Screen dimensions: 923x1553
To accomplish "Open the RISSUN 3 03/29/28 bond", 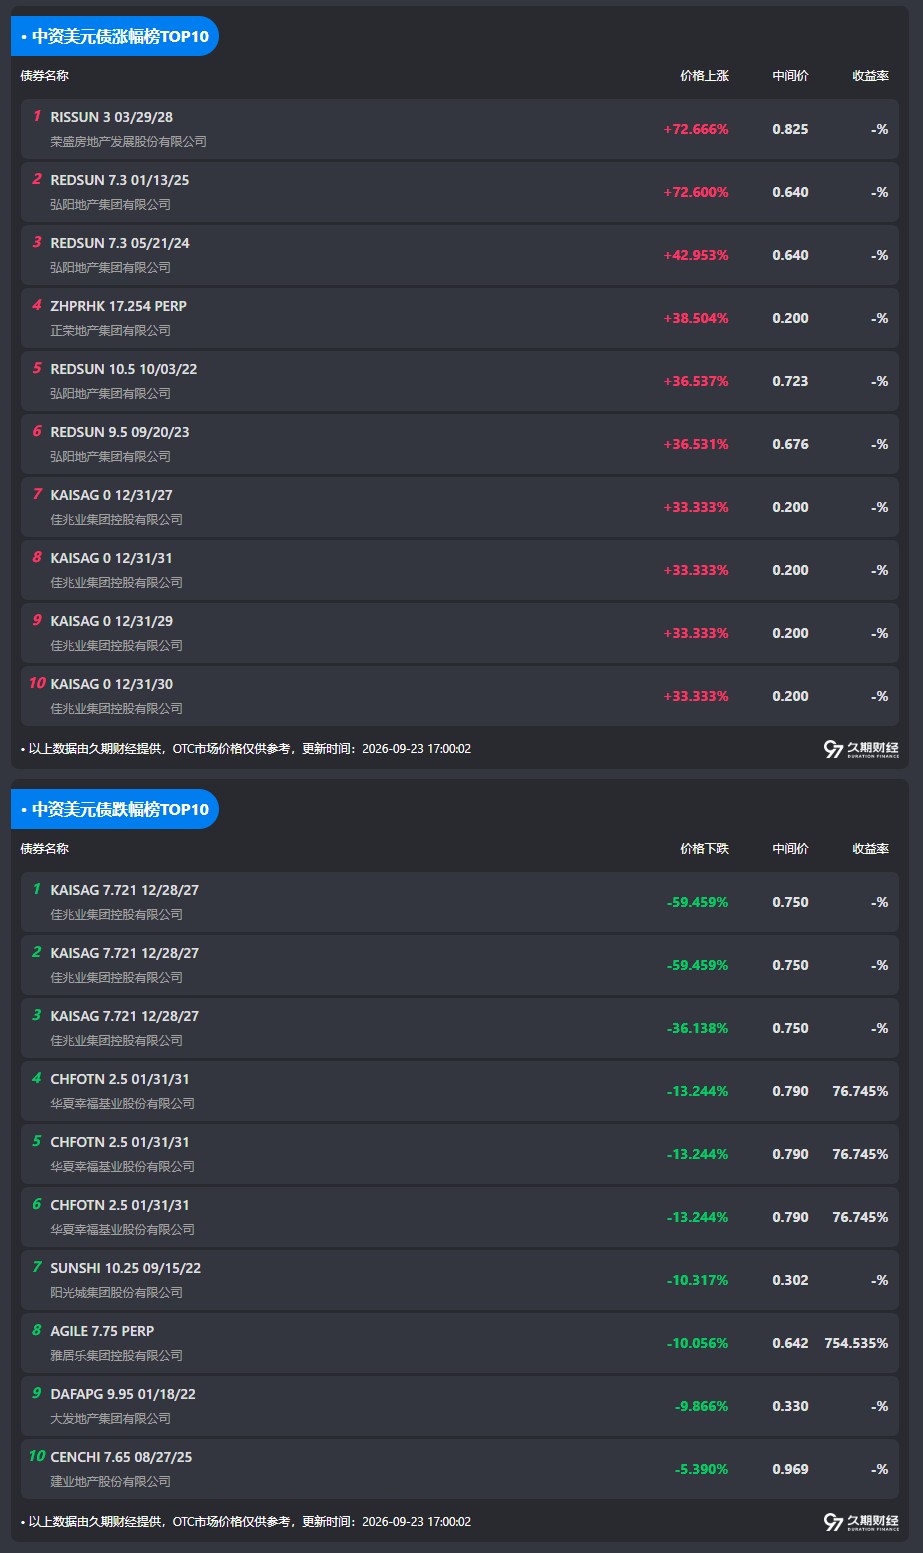I will click(112, 117).
